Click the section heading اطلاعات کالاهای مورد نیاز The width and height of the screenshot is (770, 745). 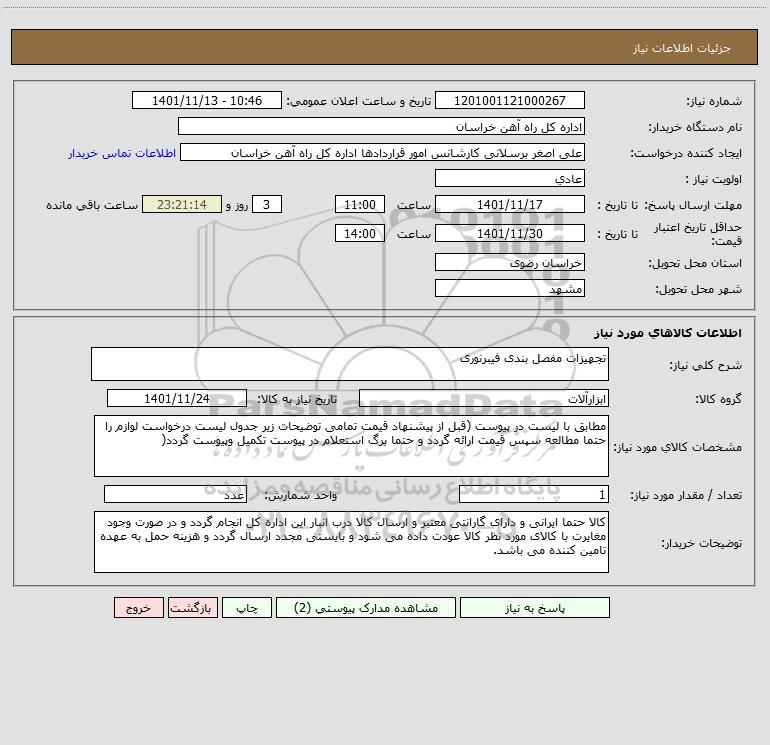tap(668, 333)
